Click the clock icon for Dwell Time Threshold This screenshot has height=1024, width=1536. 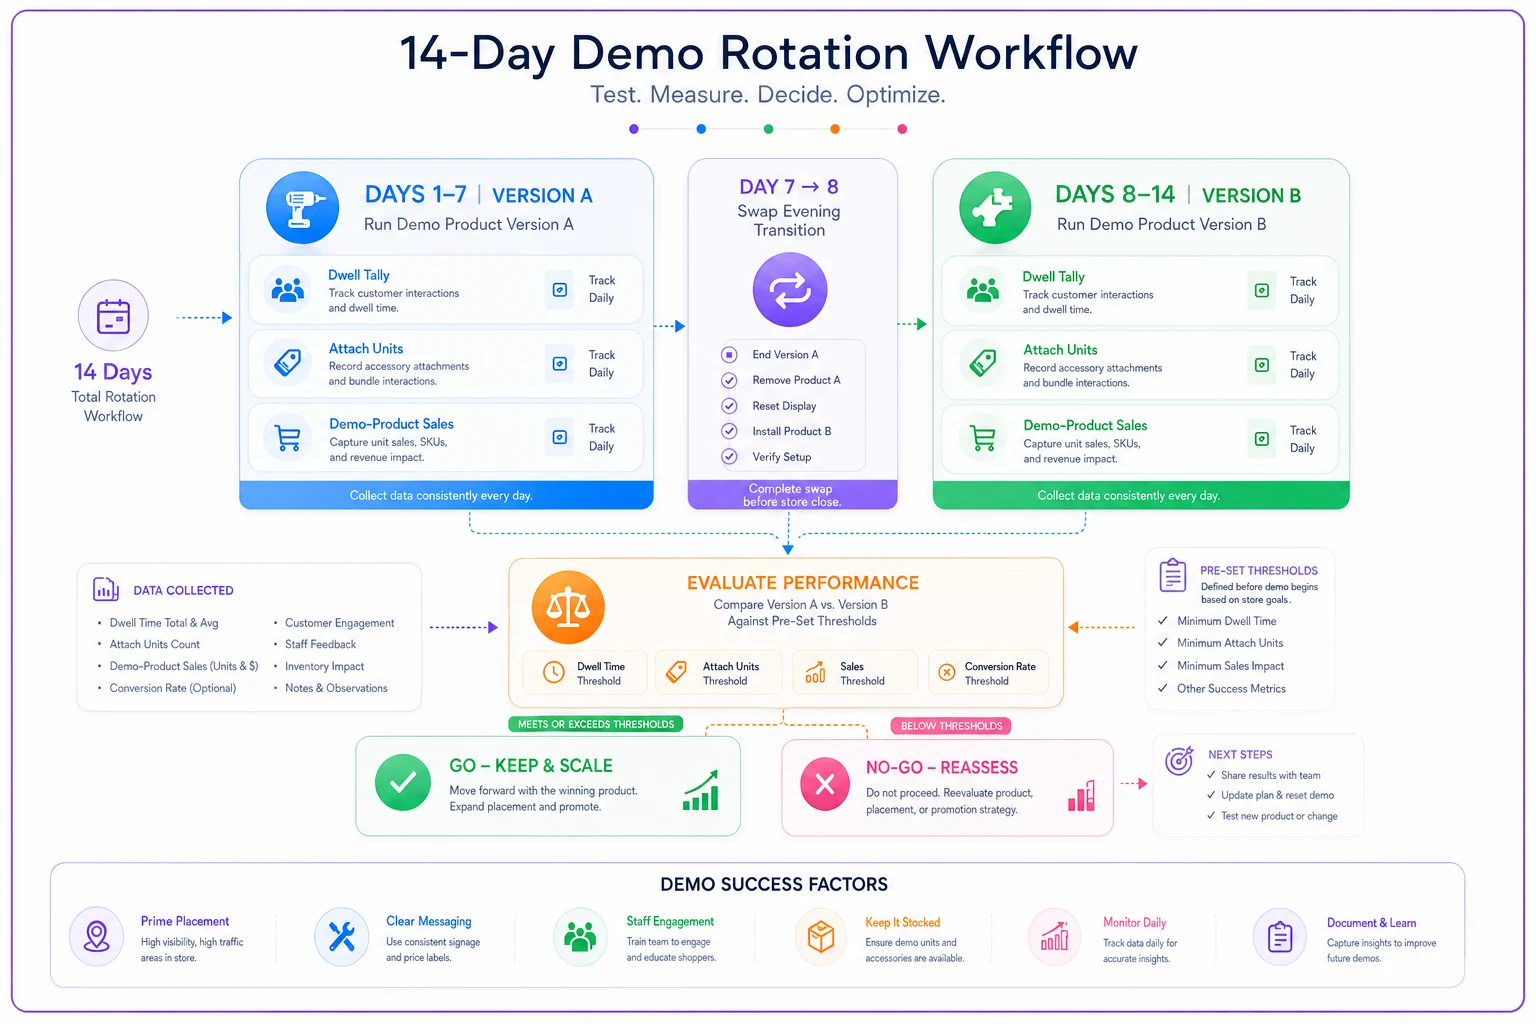click(x=554, y=673)
